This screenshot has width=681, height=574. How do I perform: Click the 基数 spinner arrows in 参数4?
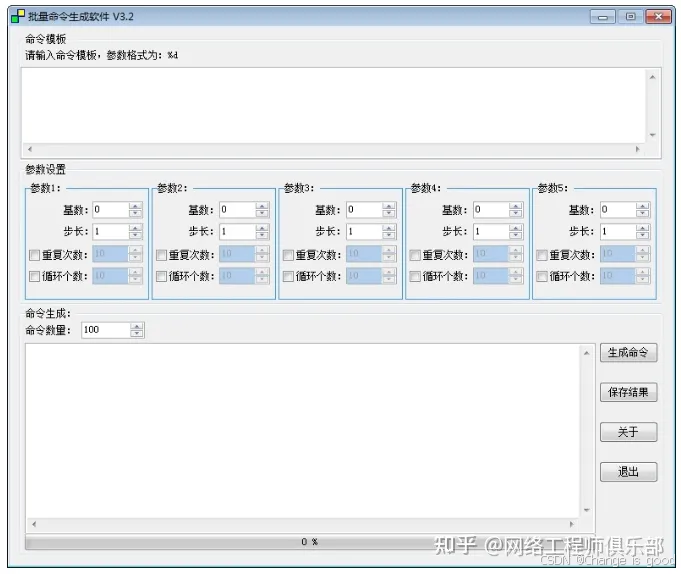[516, 210]
